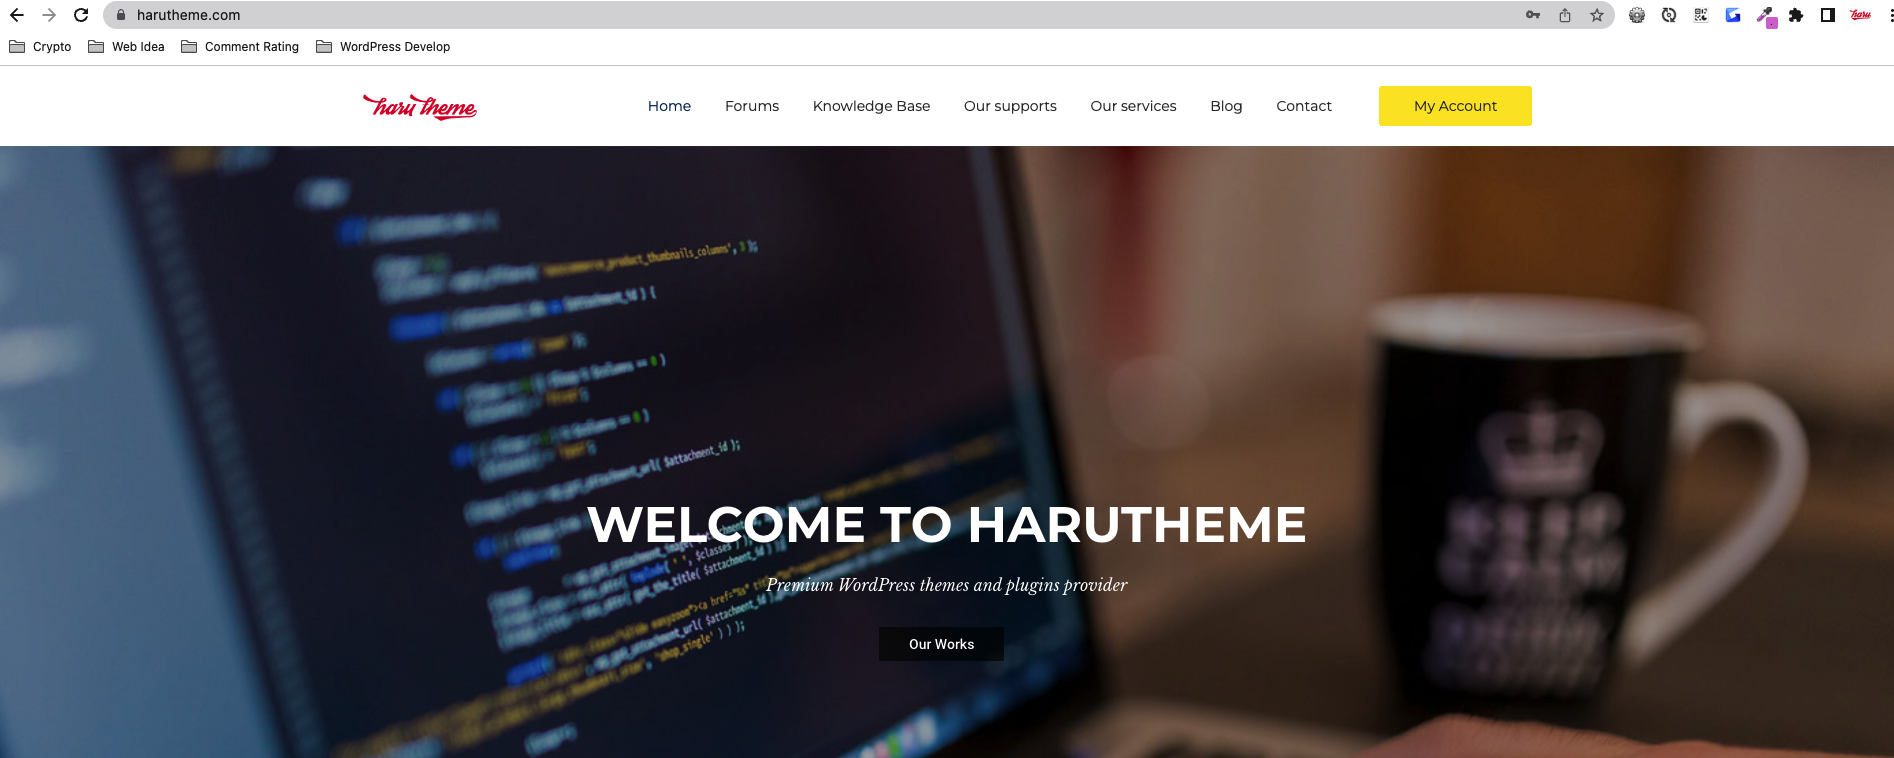Click the Our Works button
Viewport: 1894px width, 758px height.
pos(941,644)
